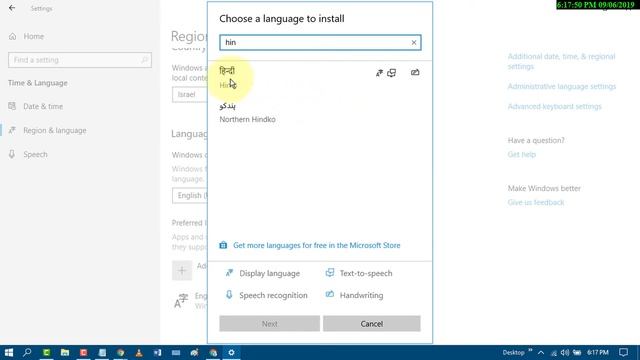Click the red C app in taskbar

(x=83, y=353)
